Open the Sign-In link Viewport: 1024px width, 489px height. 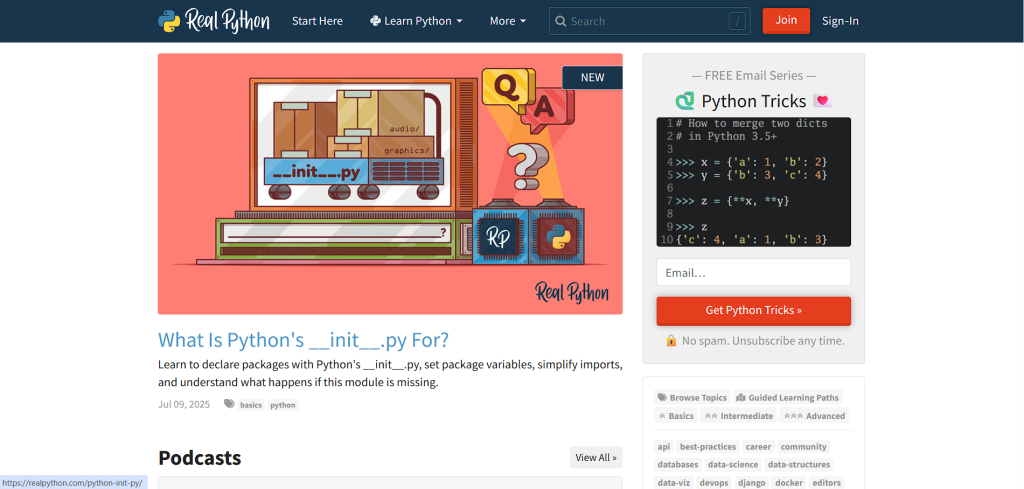click(840, 21)
